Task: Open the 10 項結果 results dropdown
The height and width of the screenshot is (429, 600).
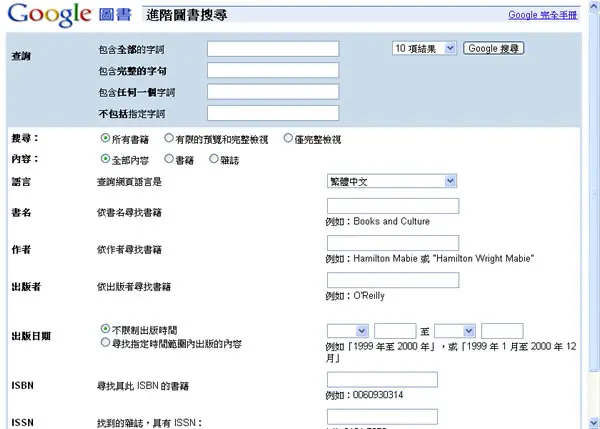Action: pyautogui.click(x=424, y=48)
